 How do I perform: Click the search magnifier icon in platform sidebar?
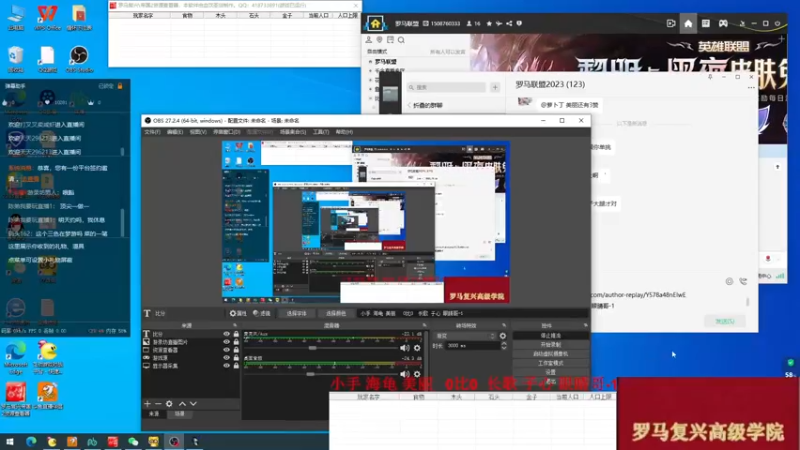[x=402, y=40]
